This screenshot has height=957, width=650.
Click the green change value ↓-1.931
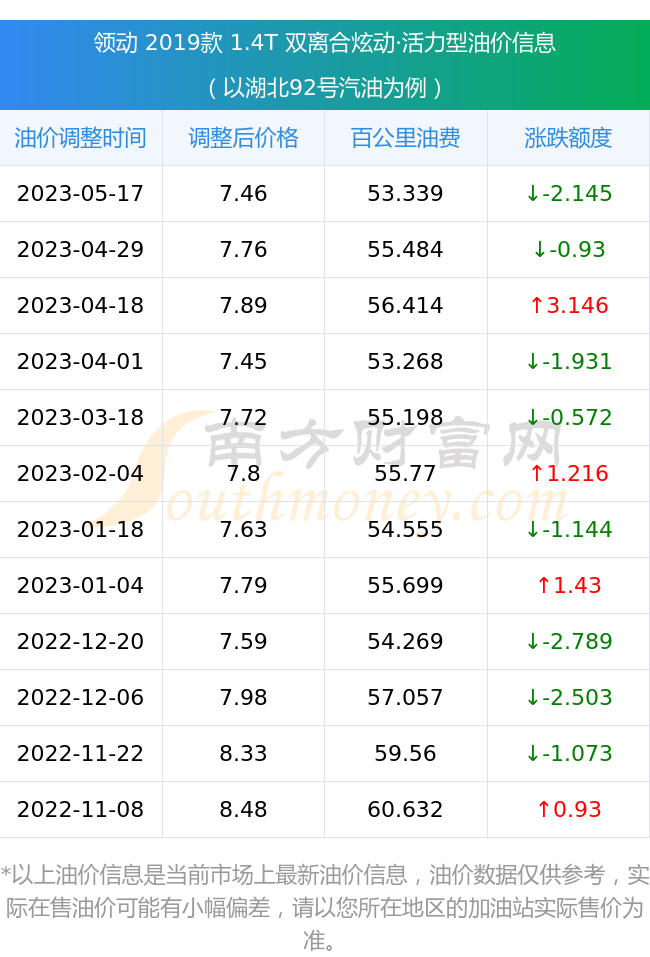click(x=569, y=361)
